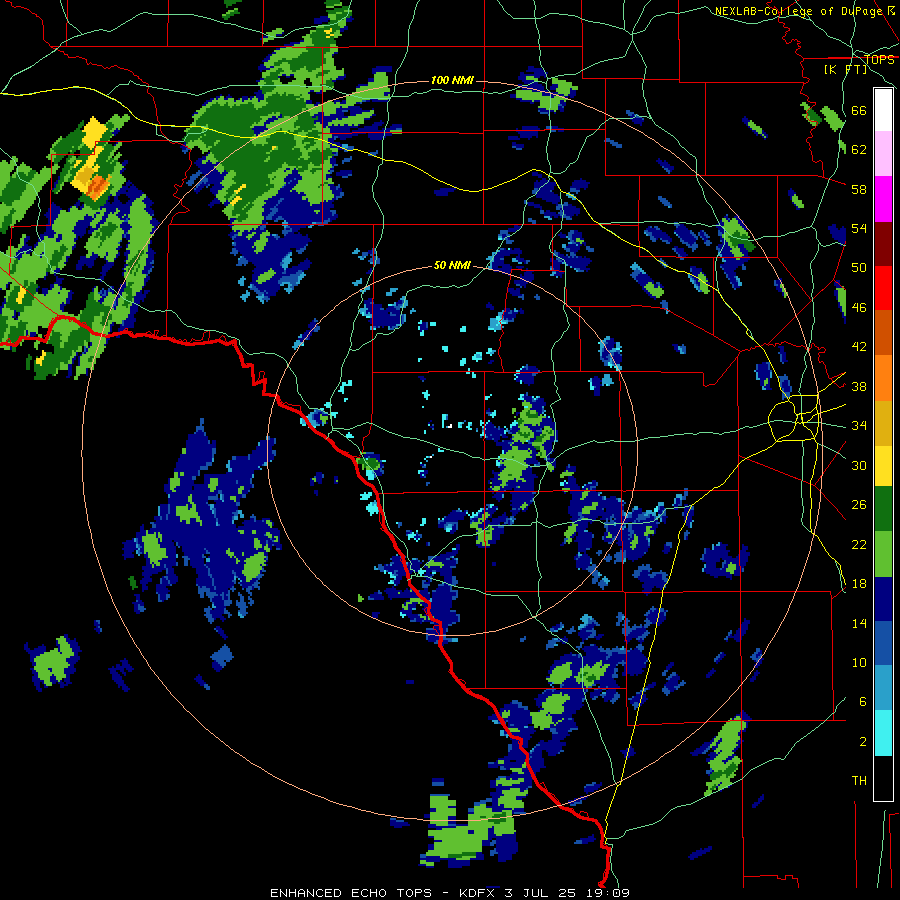Click the "NEXLAB-College of DuPage" credit text
Viewport: 900px width, 900px height.
coord(800,11)
